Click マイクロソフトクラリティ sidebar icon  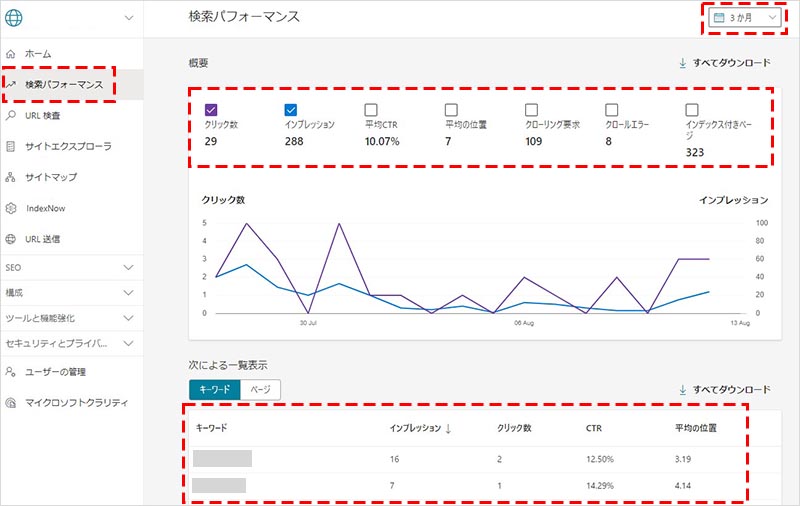10,403
